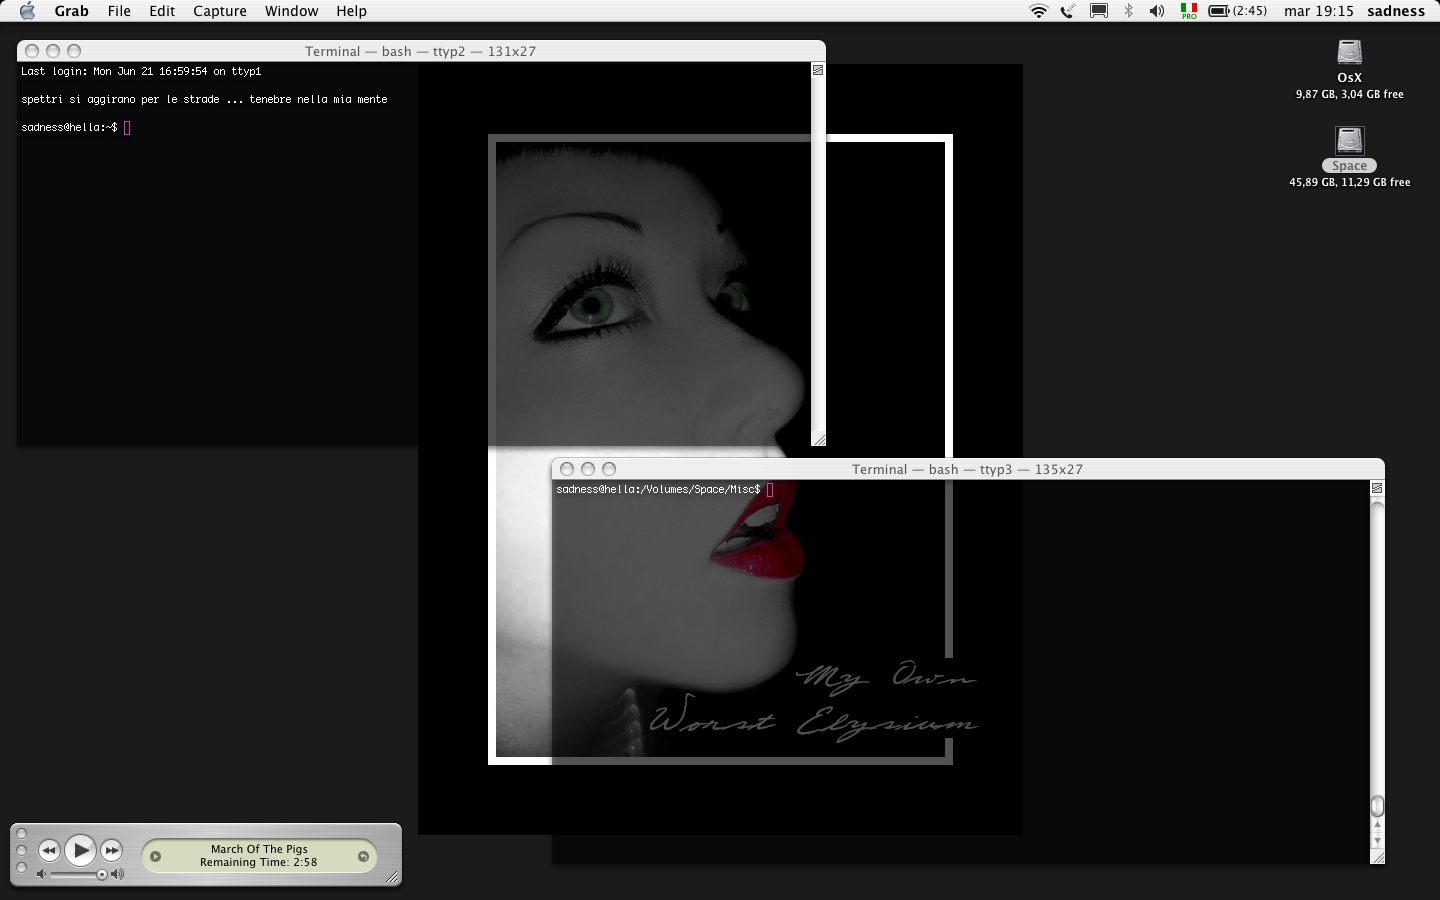This screenshot has width=1440, height=900.
Task: Click the ttyp2 Terminal title bar
Action: [x=421, y=51]
